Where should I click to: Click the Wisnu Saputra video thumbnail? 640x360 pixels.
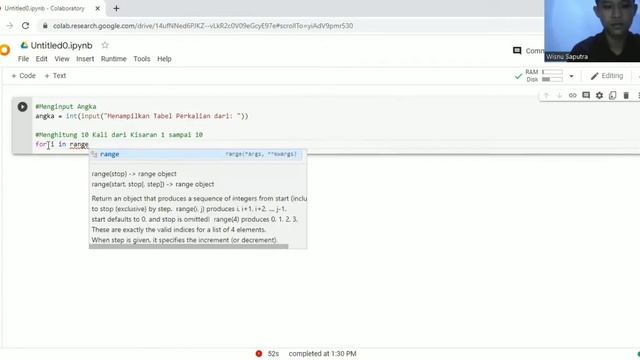[592, 31]
